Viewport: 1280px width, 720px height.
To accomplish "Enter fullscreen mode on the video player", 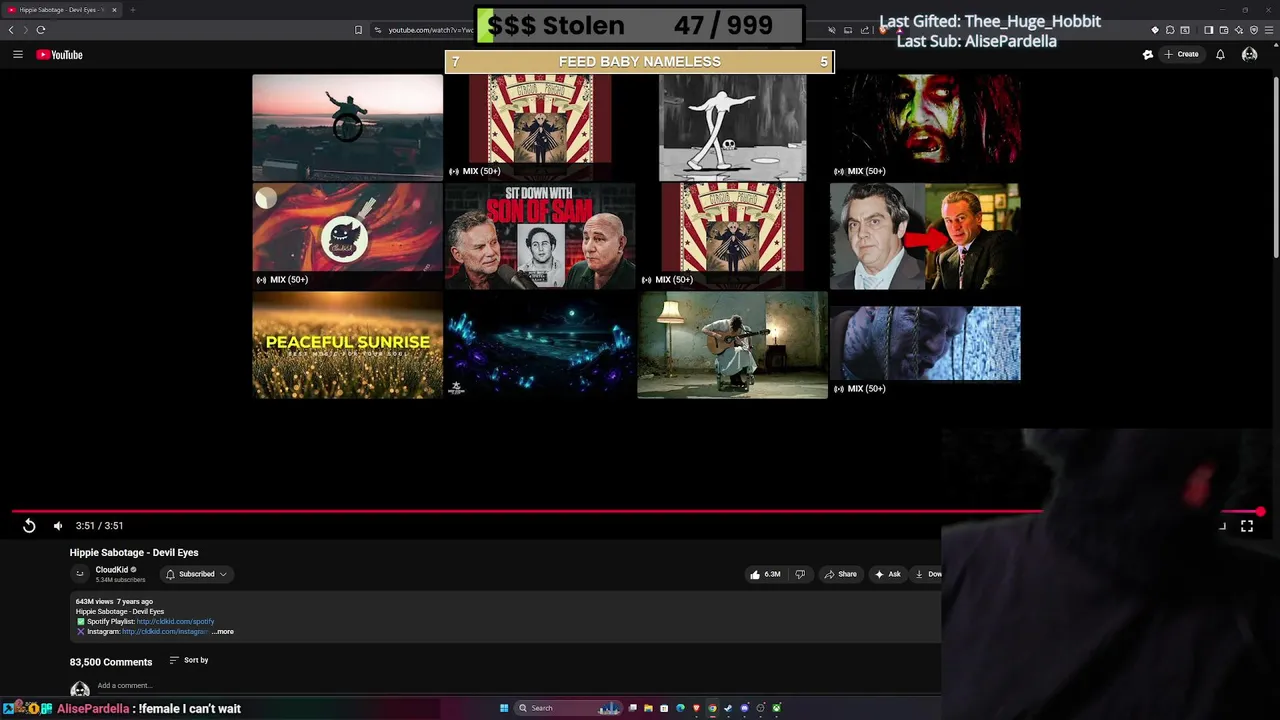I will pyautogui.click(x=1247, y=526).
